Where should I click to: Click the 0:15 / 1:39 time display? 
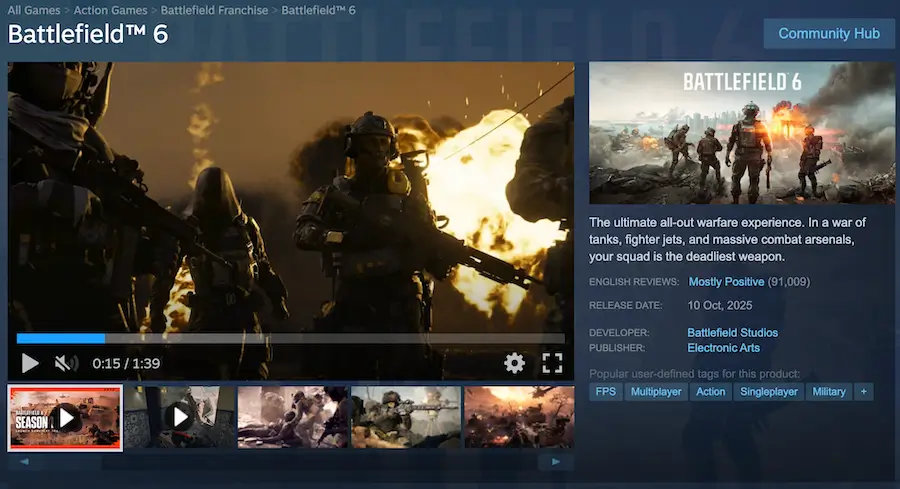click(x=126, y=363)
